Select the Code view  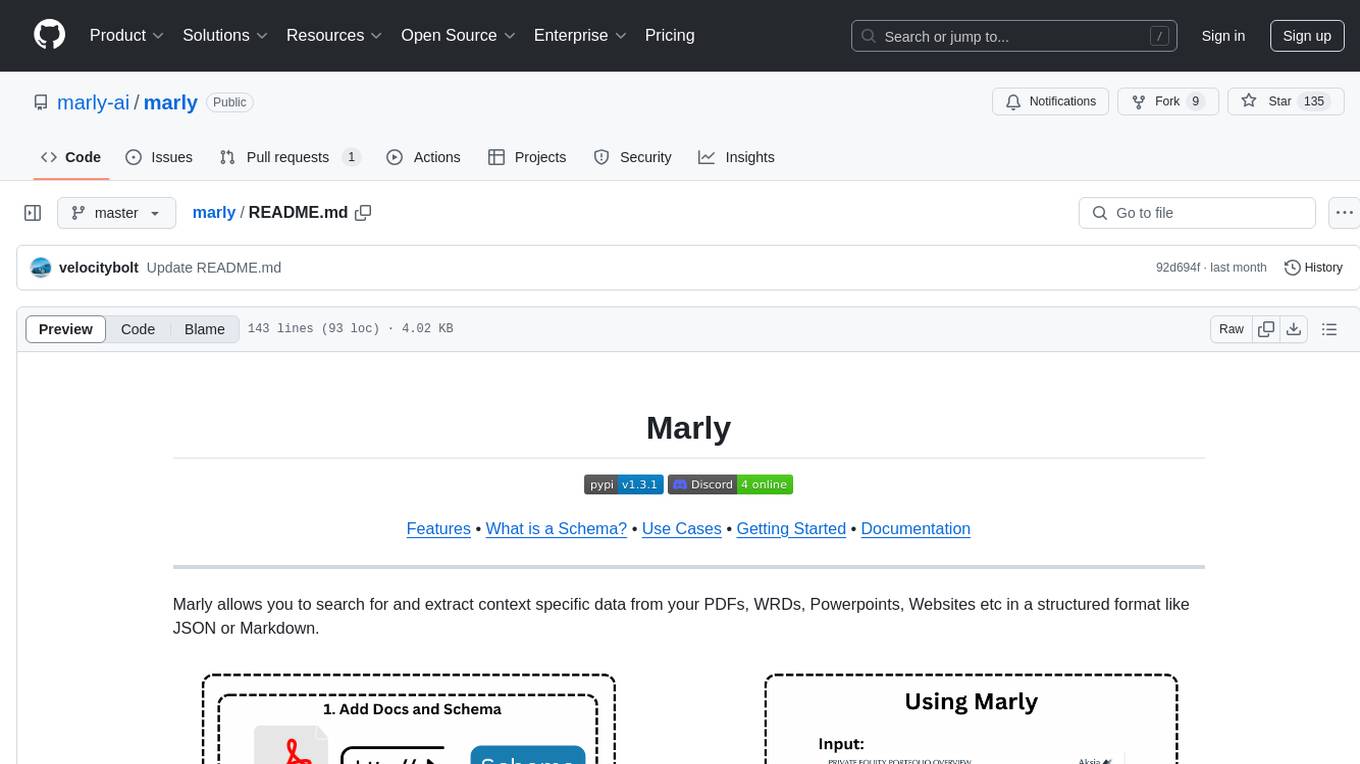[138, 329]
